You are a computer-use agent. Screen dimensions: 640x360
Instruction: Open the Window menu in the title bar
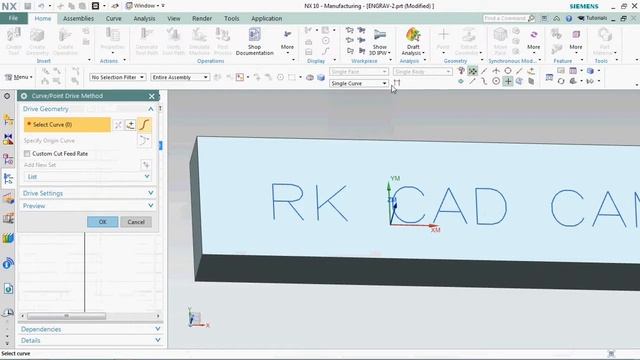point(145,6)
